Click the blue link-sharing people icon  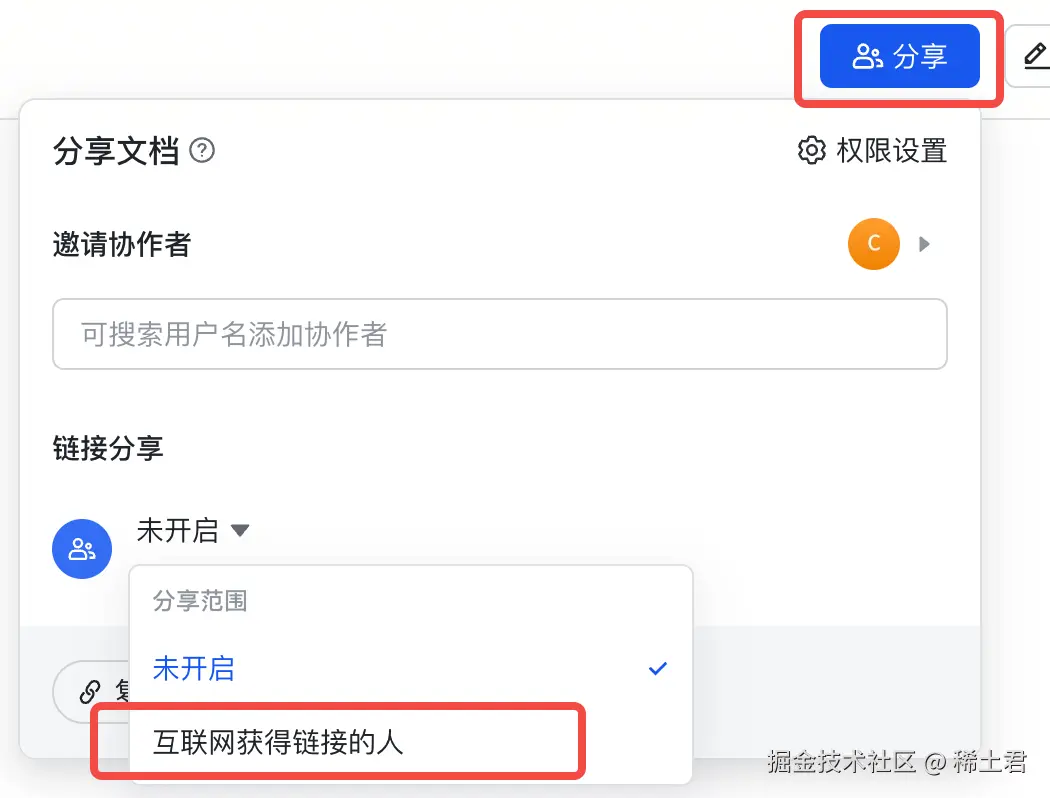coord(82,548)
